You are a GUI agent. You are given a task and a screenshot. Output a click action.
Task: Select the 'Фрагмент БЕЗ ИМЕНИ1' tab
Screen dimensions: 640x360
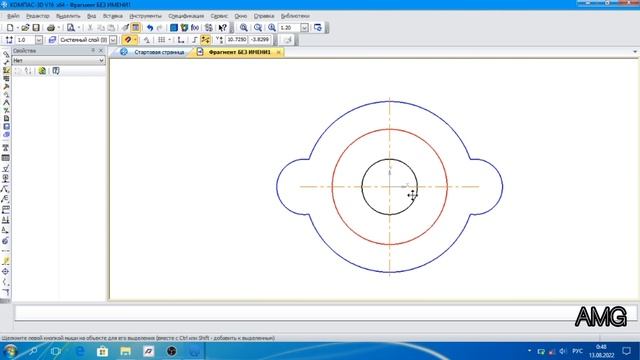(239, 52)
